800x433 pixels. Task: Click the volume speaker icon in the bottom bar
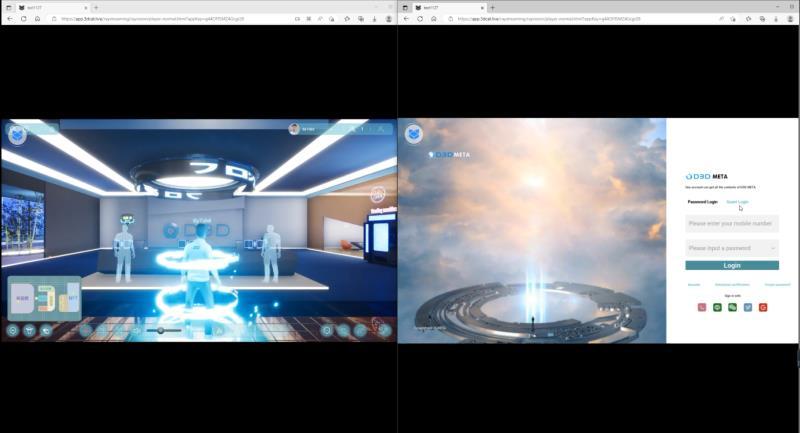pyautogui.click(x=136, y=330)
